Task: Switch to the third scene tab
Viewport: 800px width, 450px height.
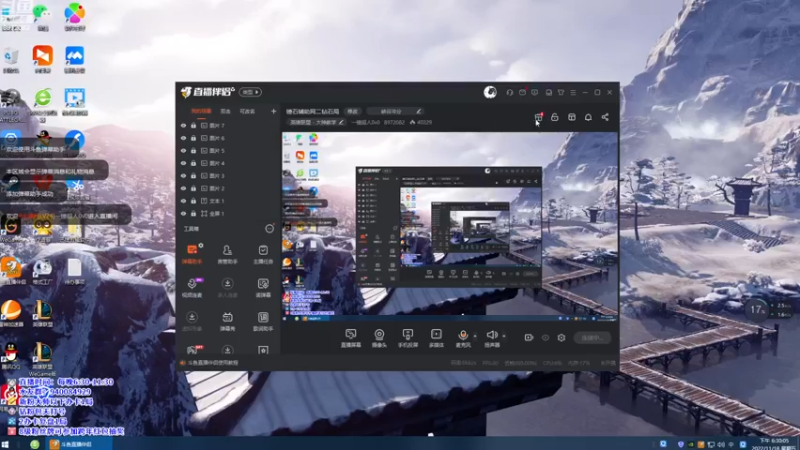Action: (x=247, y=111)
